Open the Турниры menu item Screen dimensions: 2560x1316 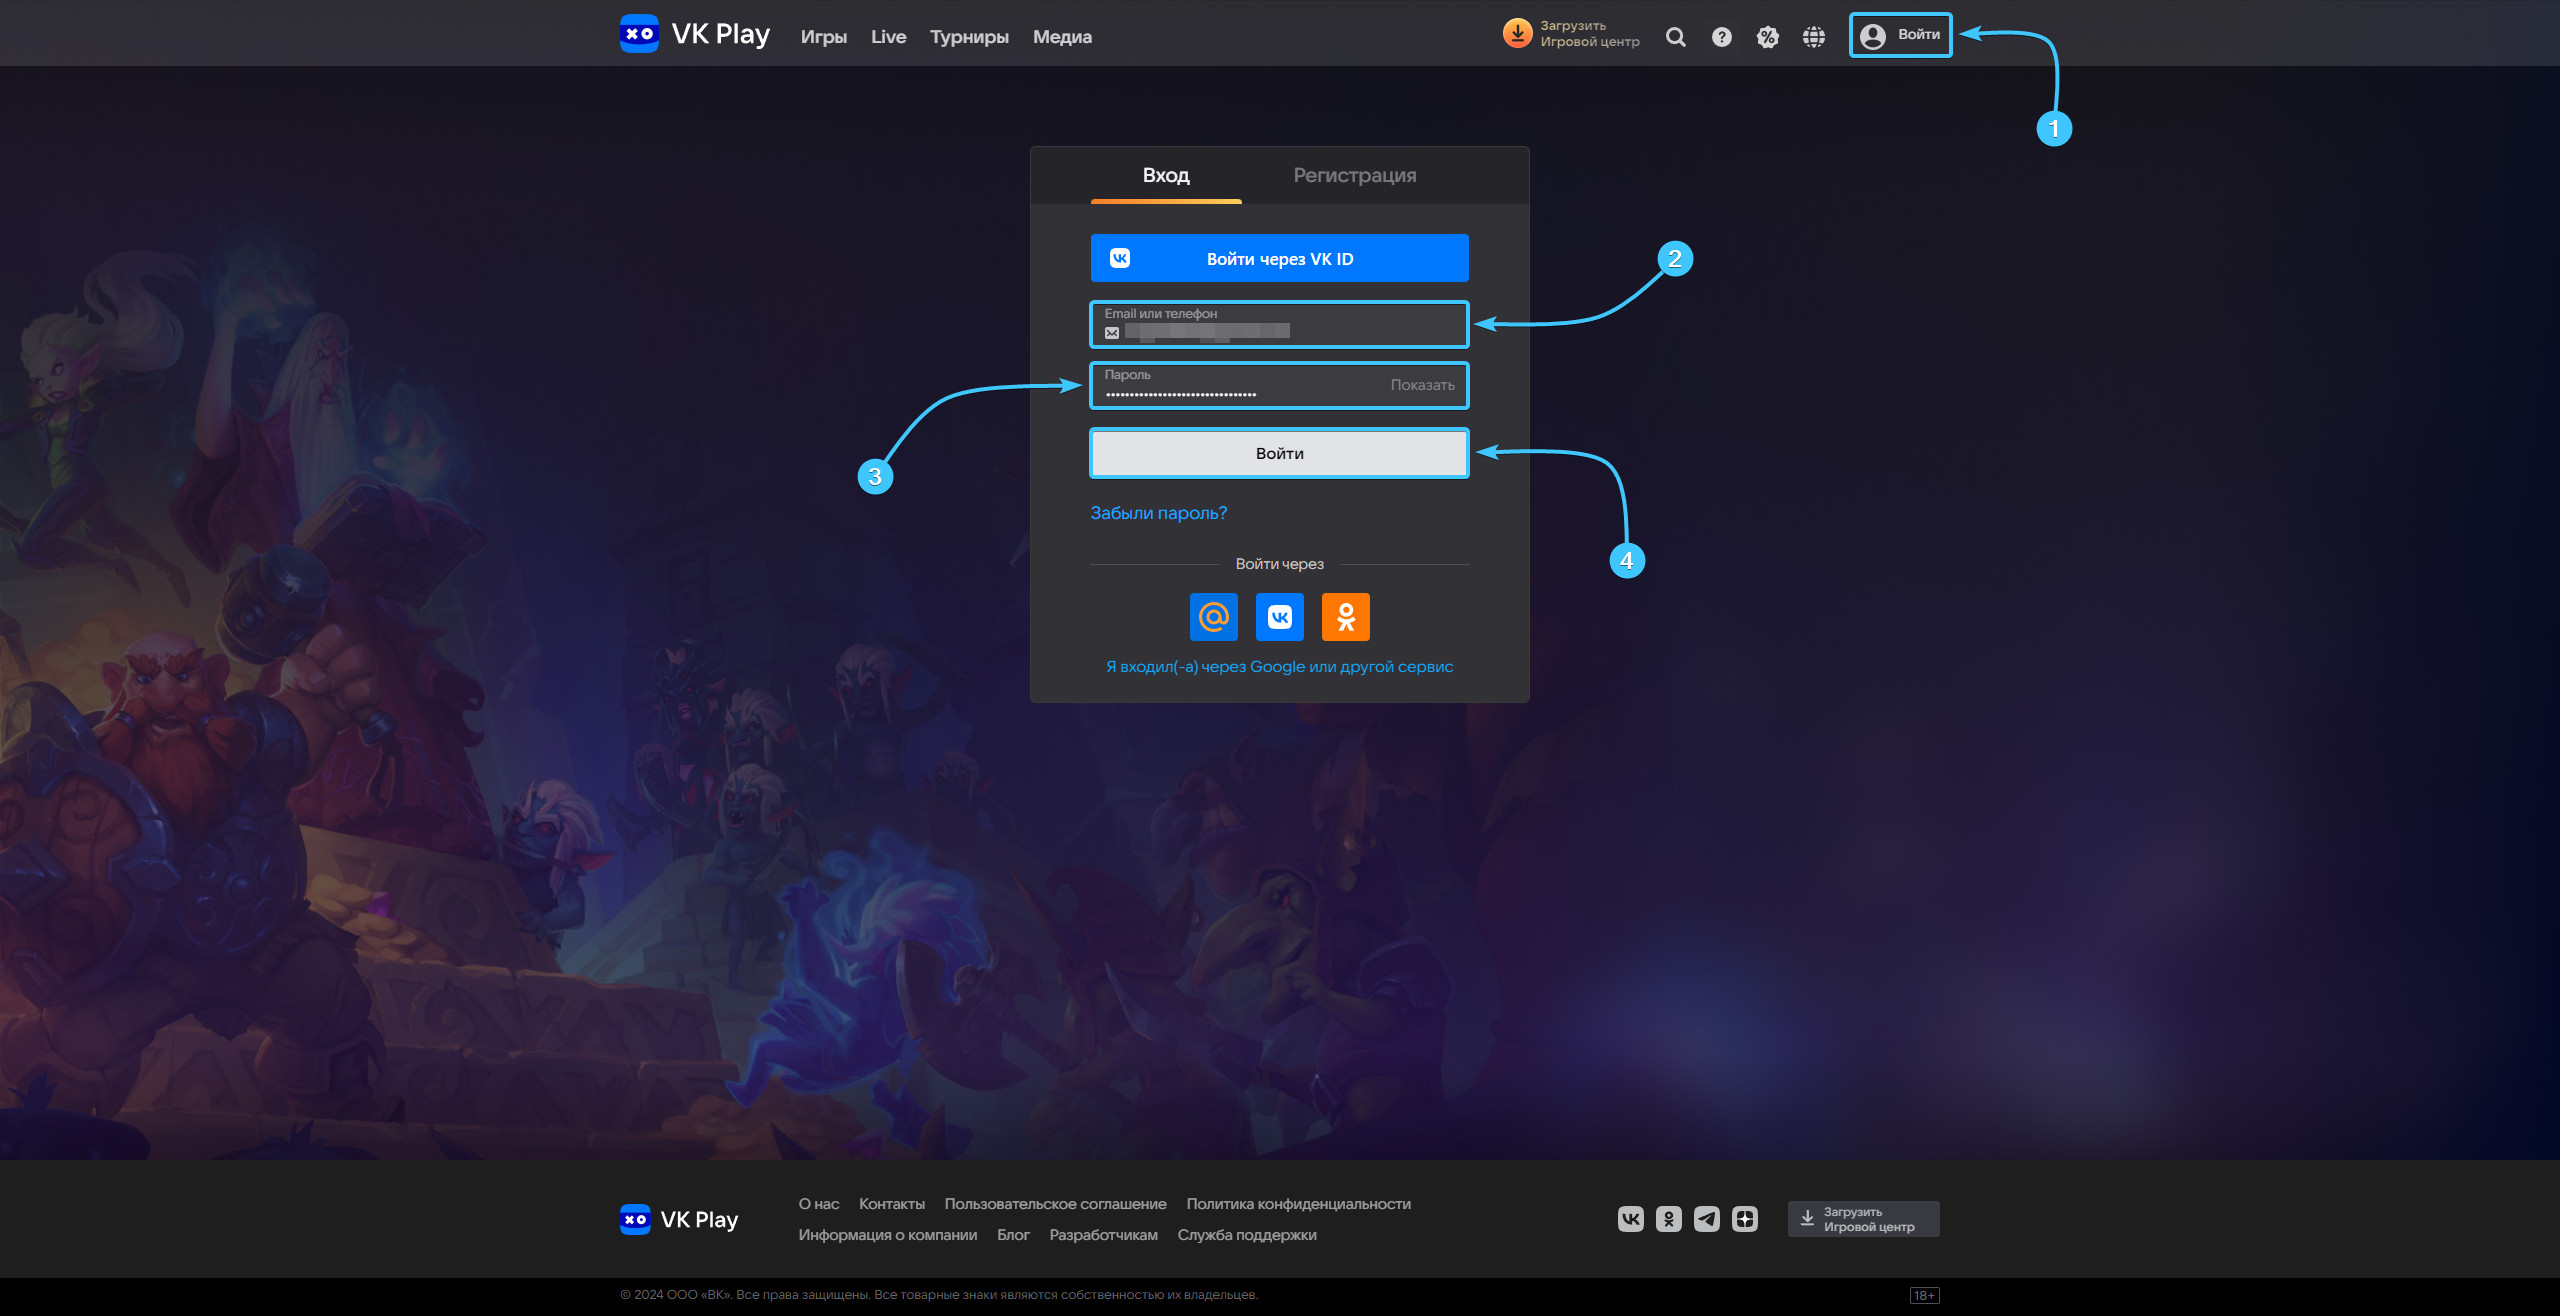tap(968, 37)
